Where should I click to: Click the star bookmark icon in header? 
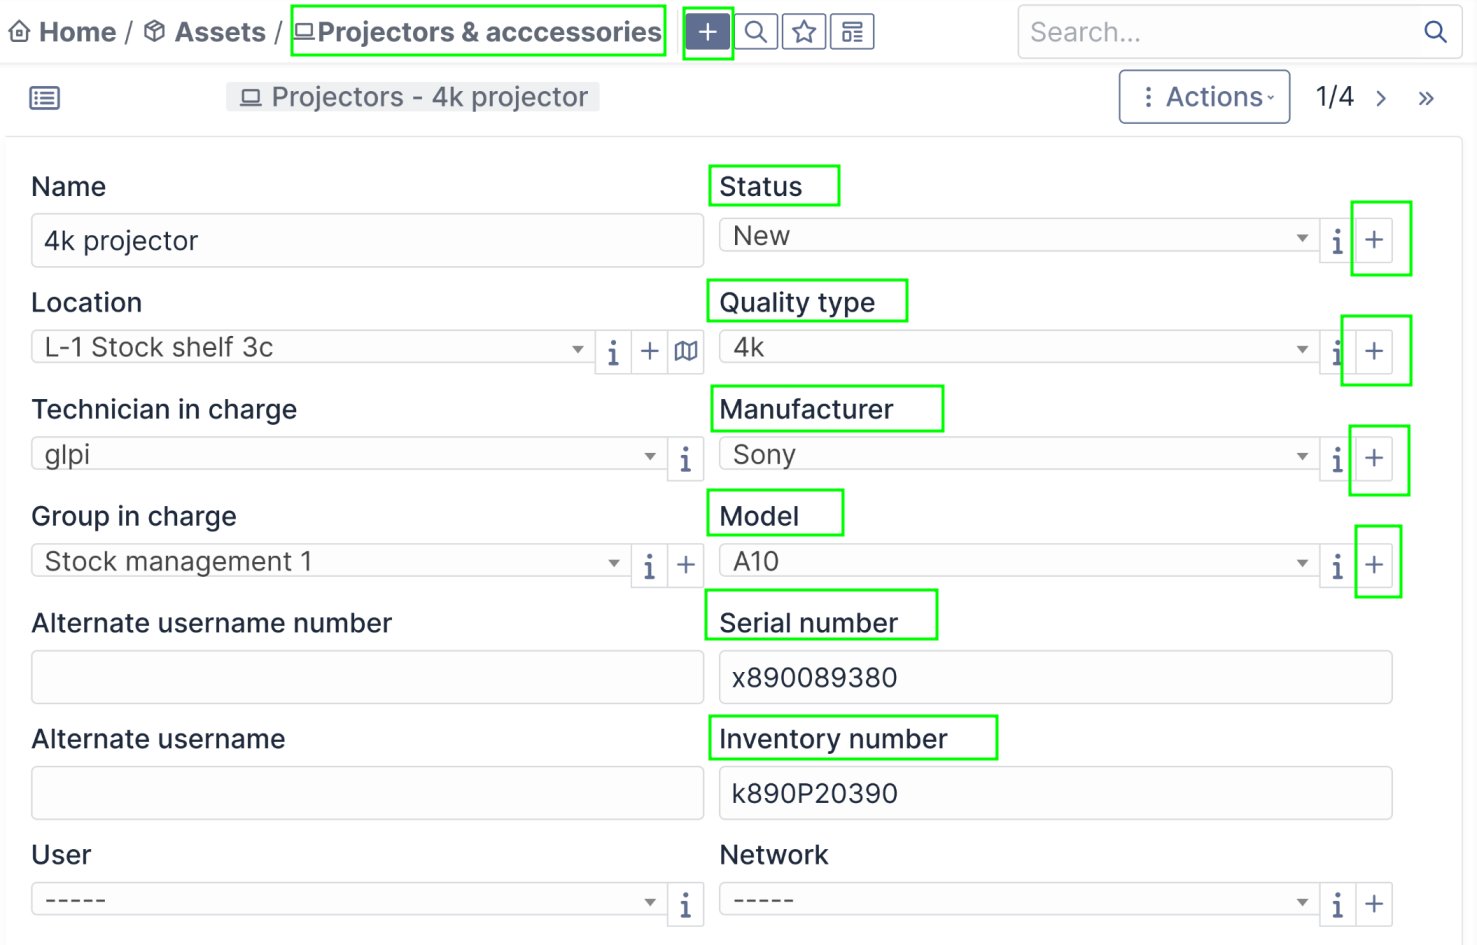point(804,33)
